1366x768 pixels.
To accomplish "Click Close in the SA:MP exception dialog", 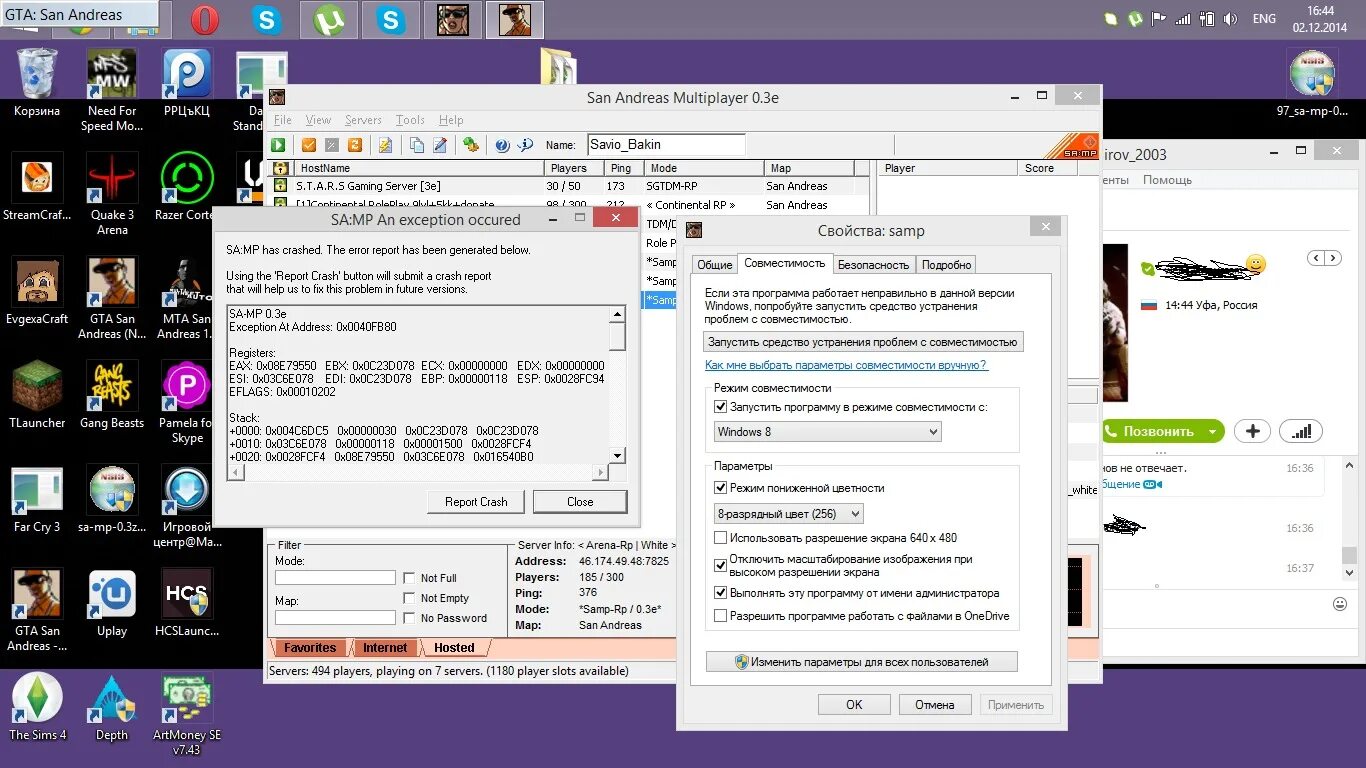I will coord(580,502).
